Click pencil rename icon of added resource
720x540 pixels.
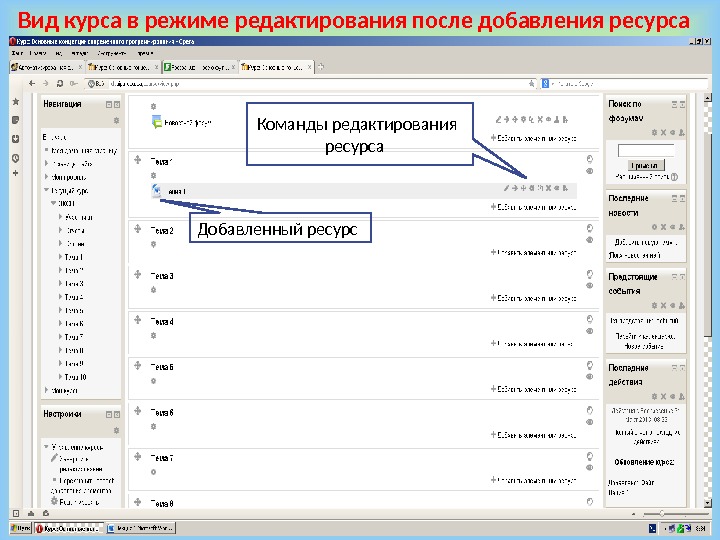(506, 188)
